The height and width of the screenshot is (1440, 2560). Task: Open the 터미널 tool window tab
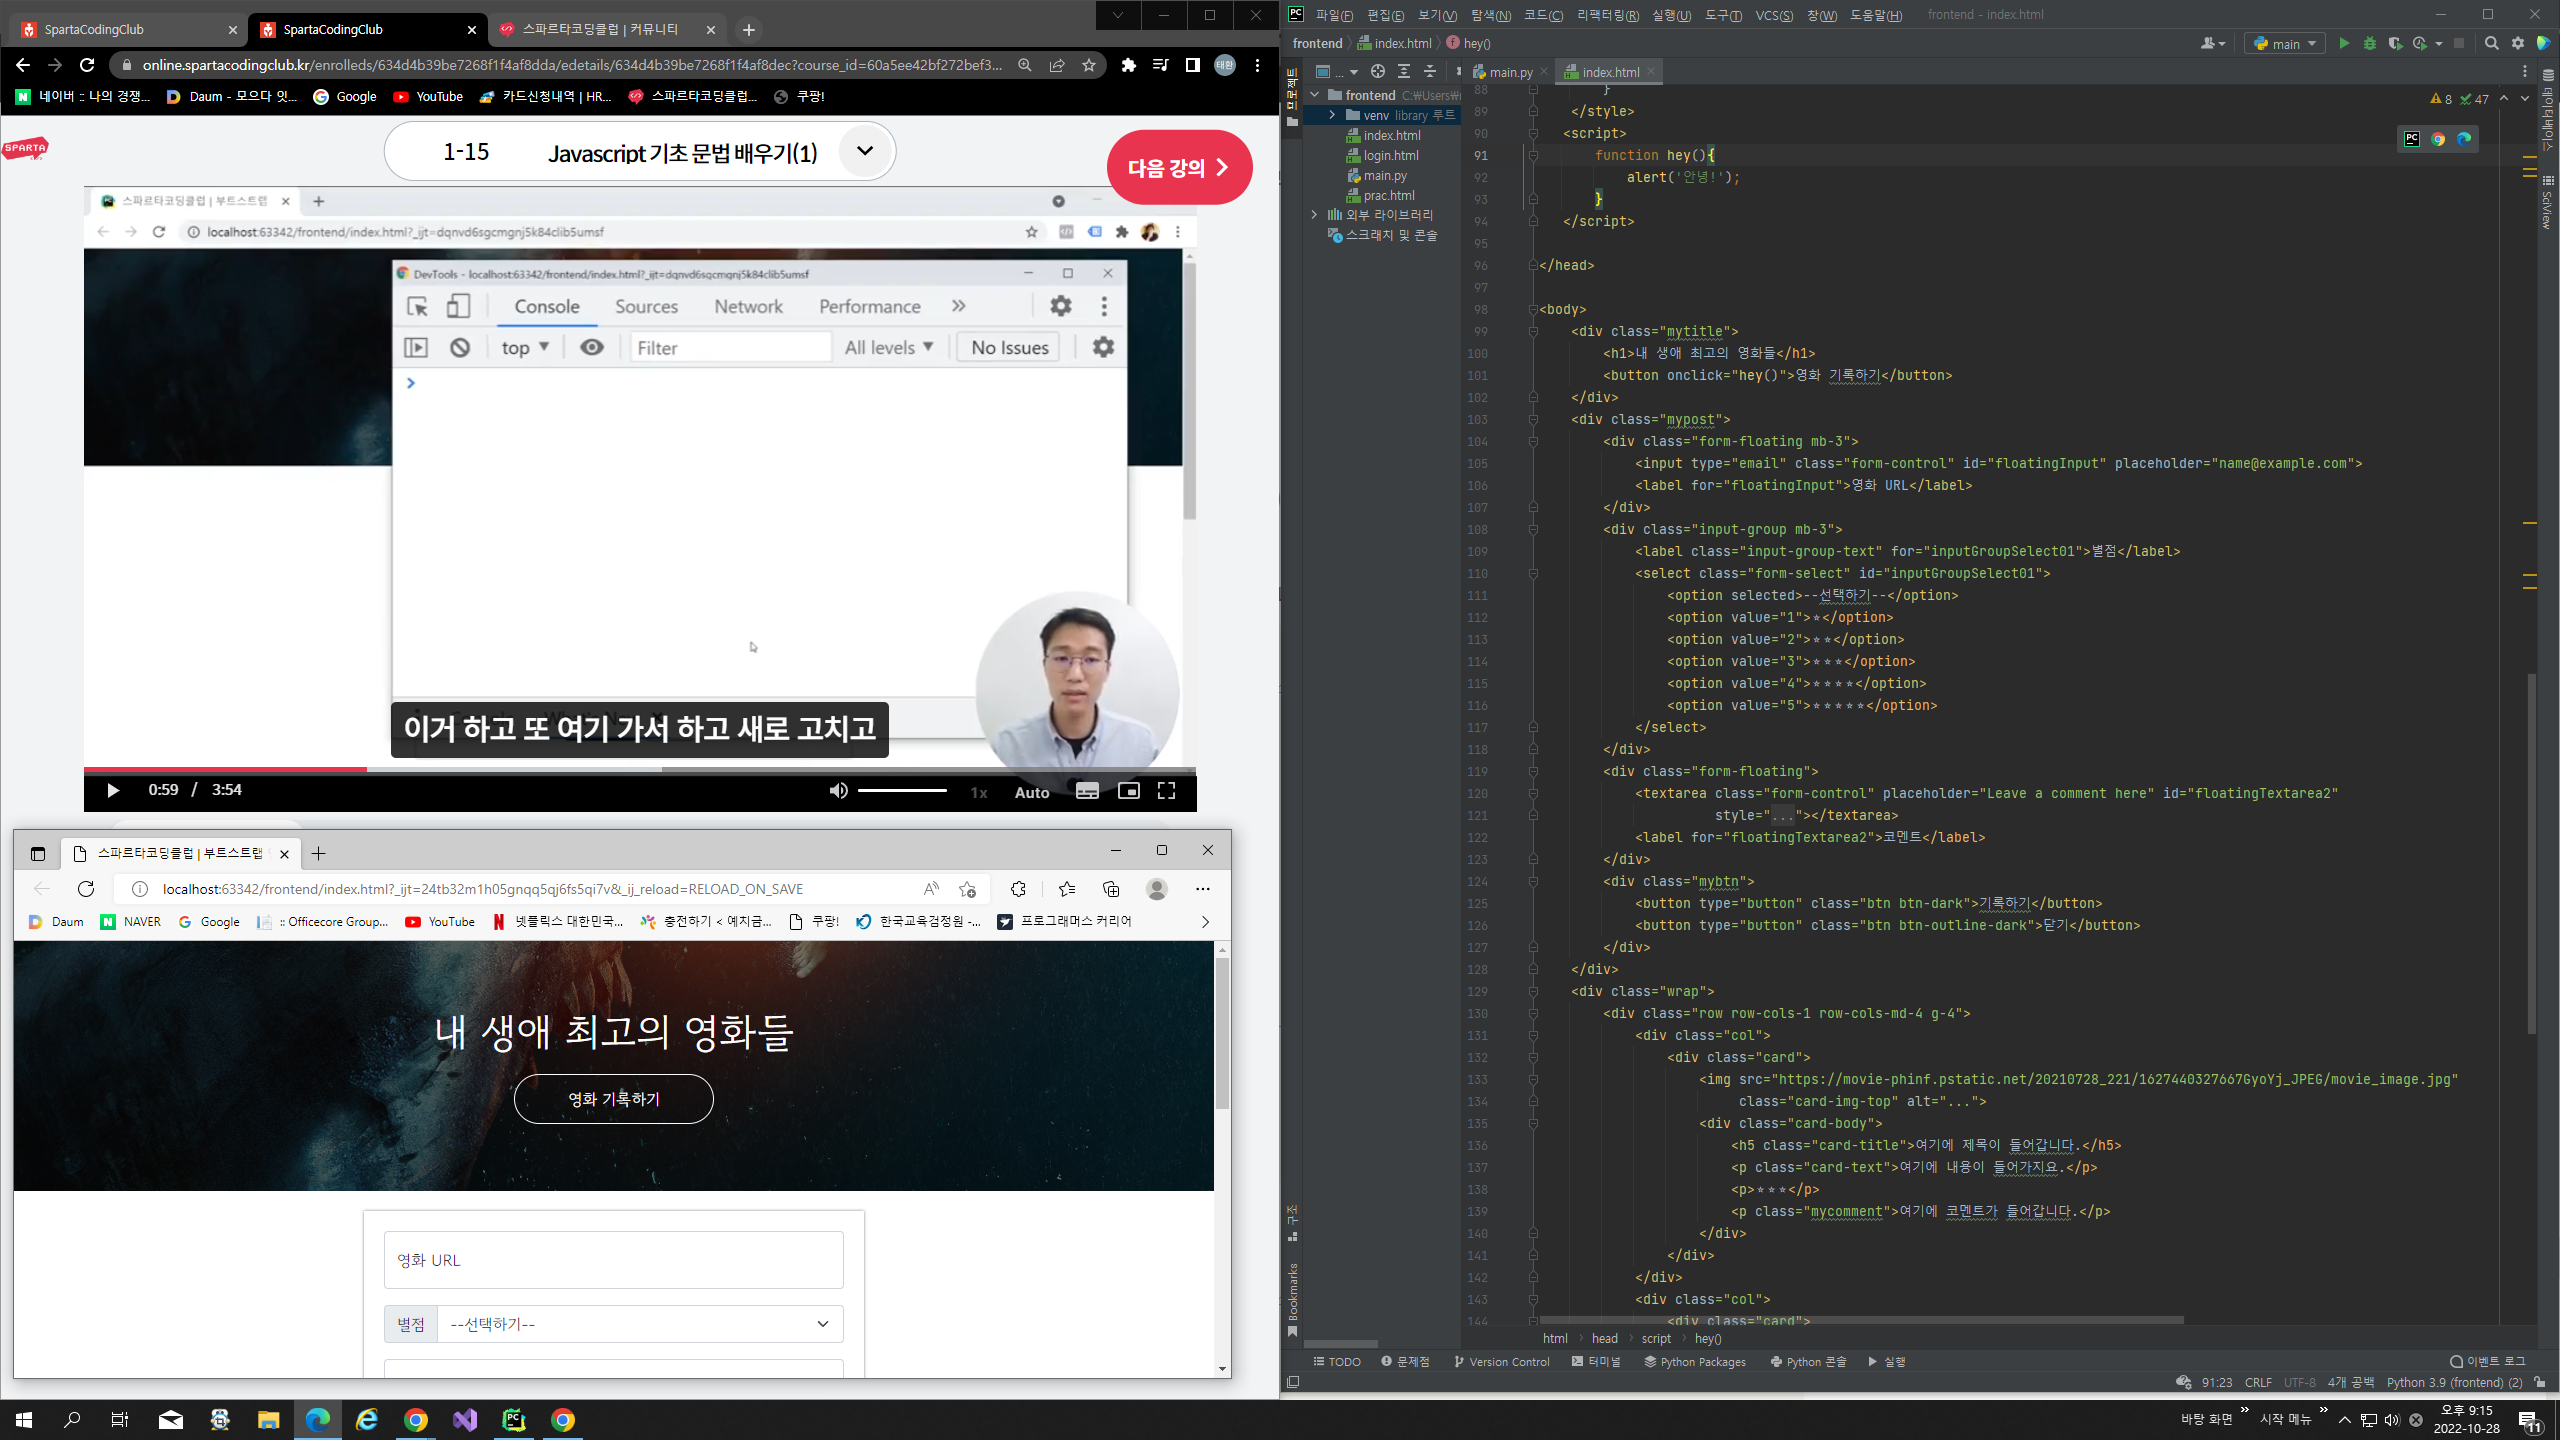pyautogui.click(x=1596, y=1361)
